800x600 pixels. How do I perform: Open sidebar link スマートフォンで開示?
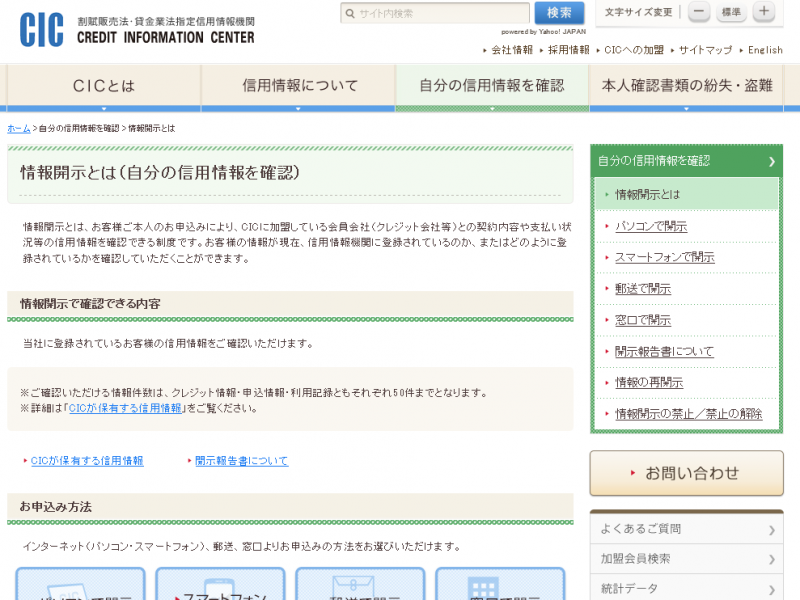[x=664, y=257]
